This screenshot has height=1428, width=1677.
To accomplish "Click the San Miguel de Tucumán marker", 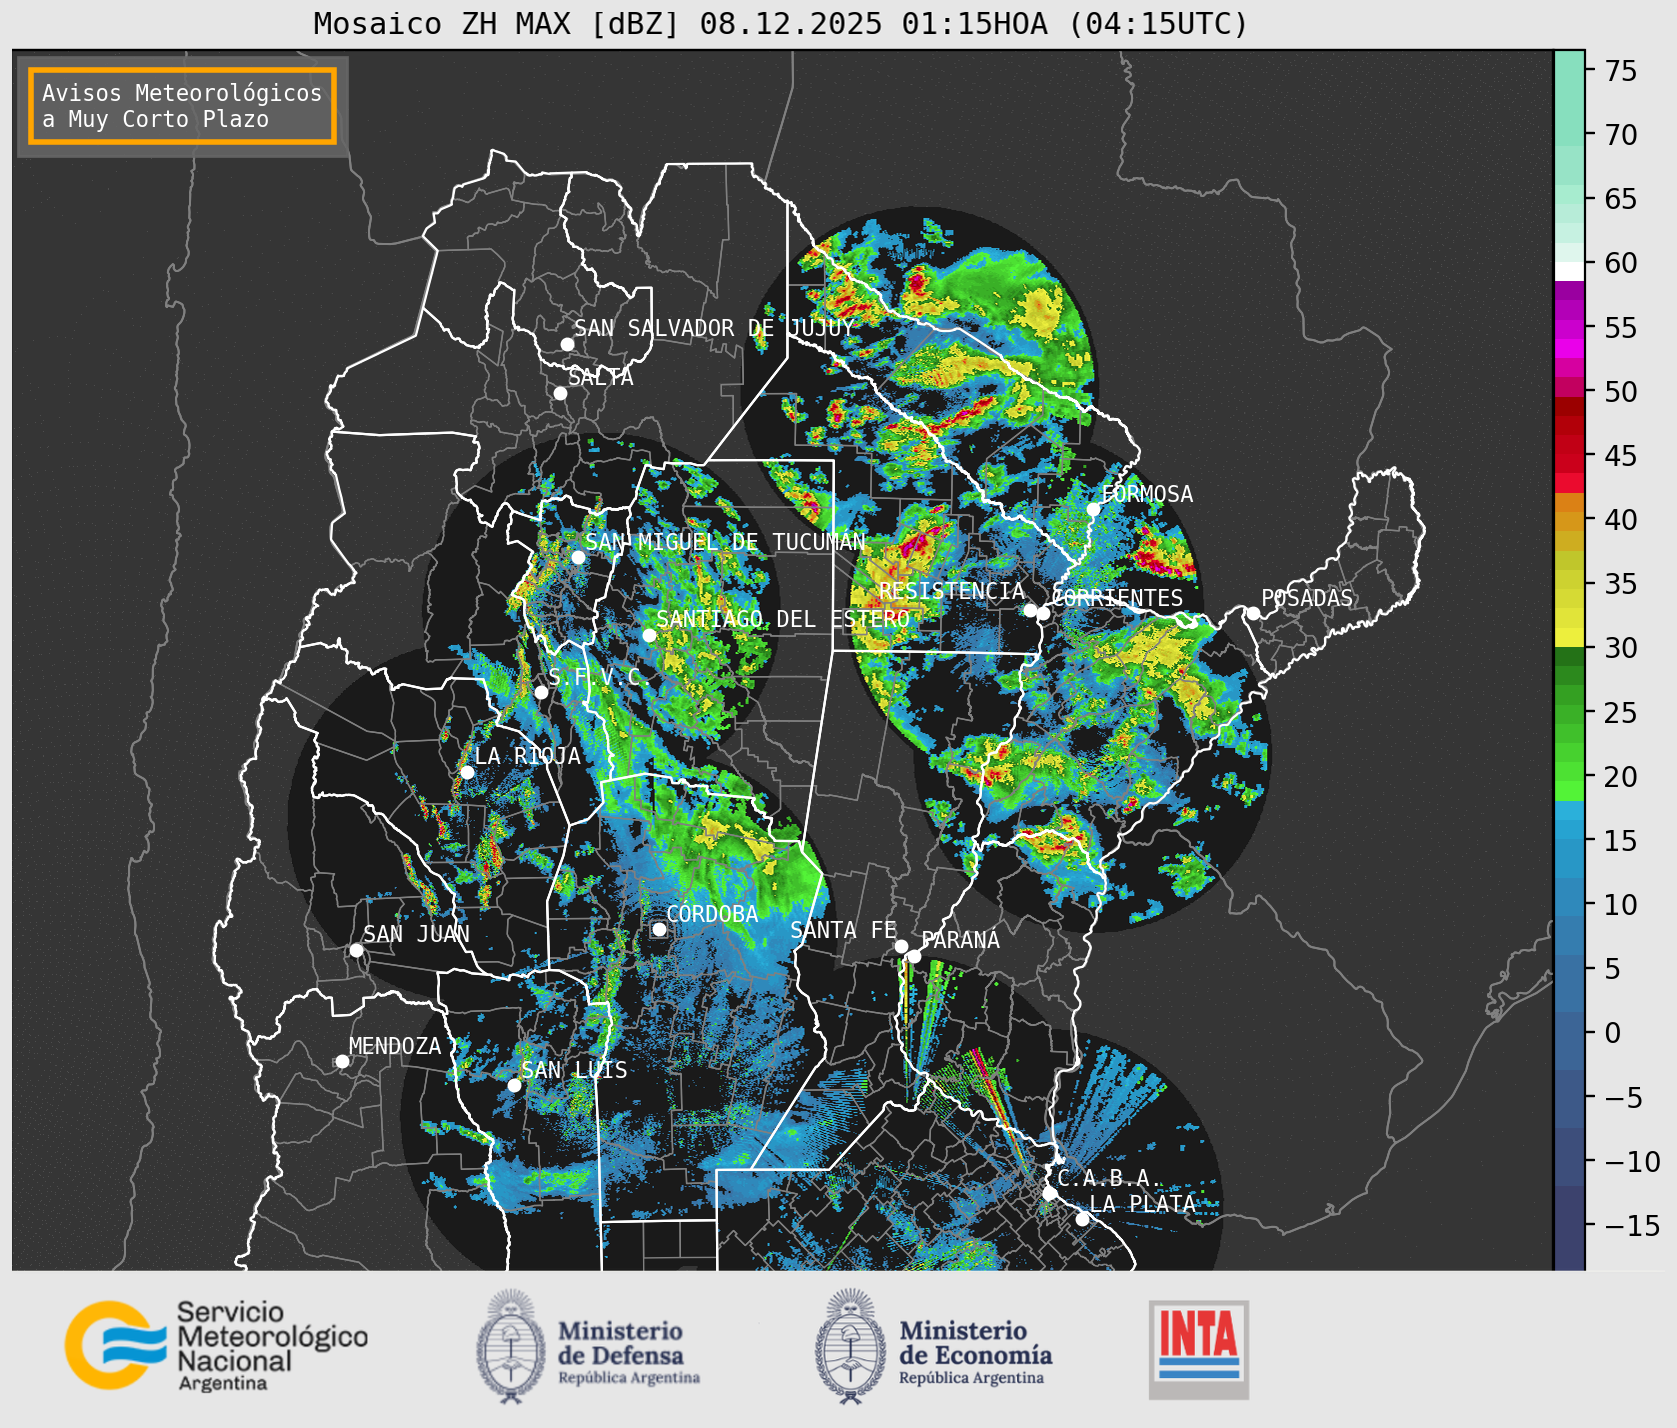I will click(x=578, y=557).
